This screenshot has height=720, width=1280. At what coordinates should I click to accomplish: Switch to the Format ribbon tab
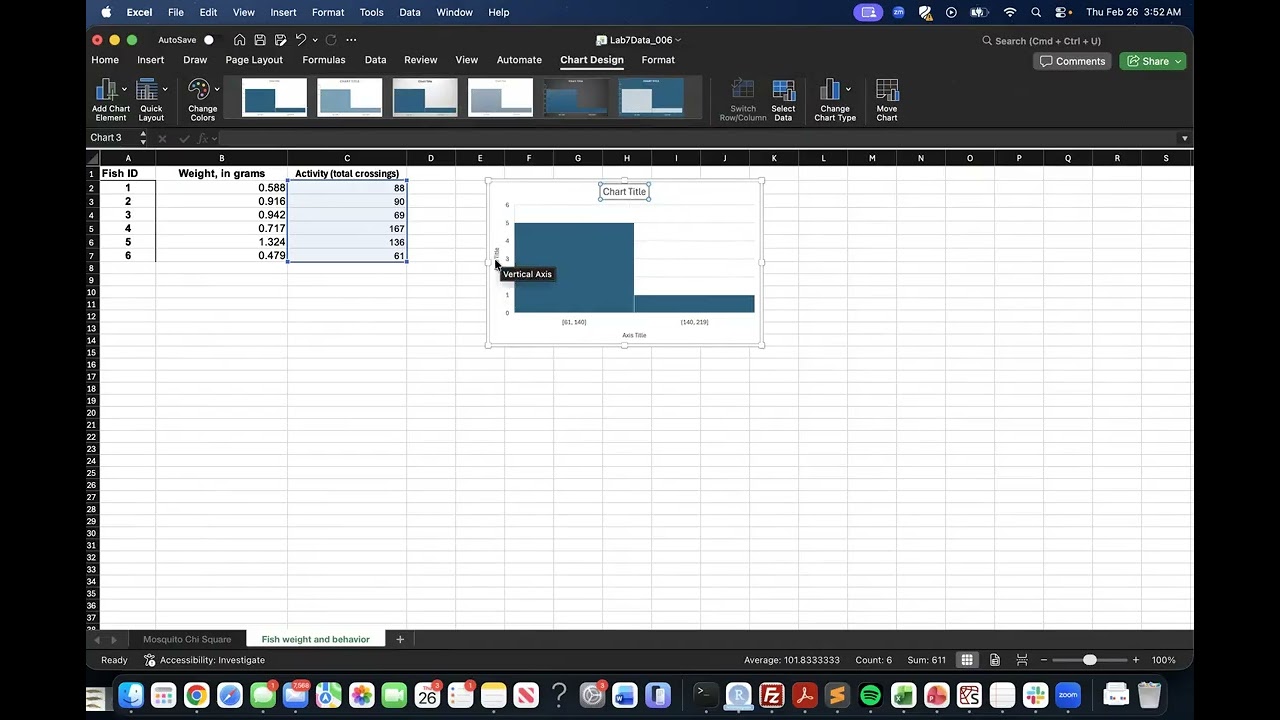tap(658, 60)
